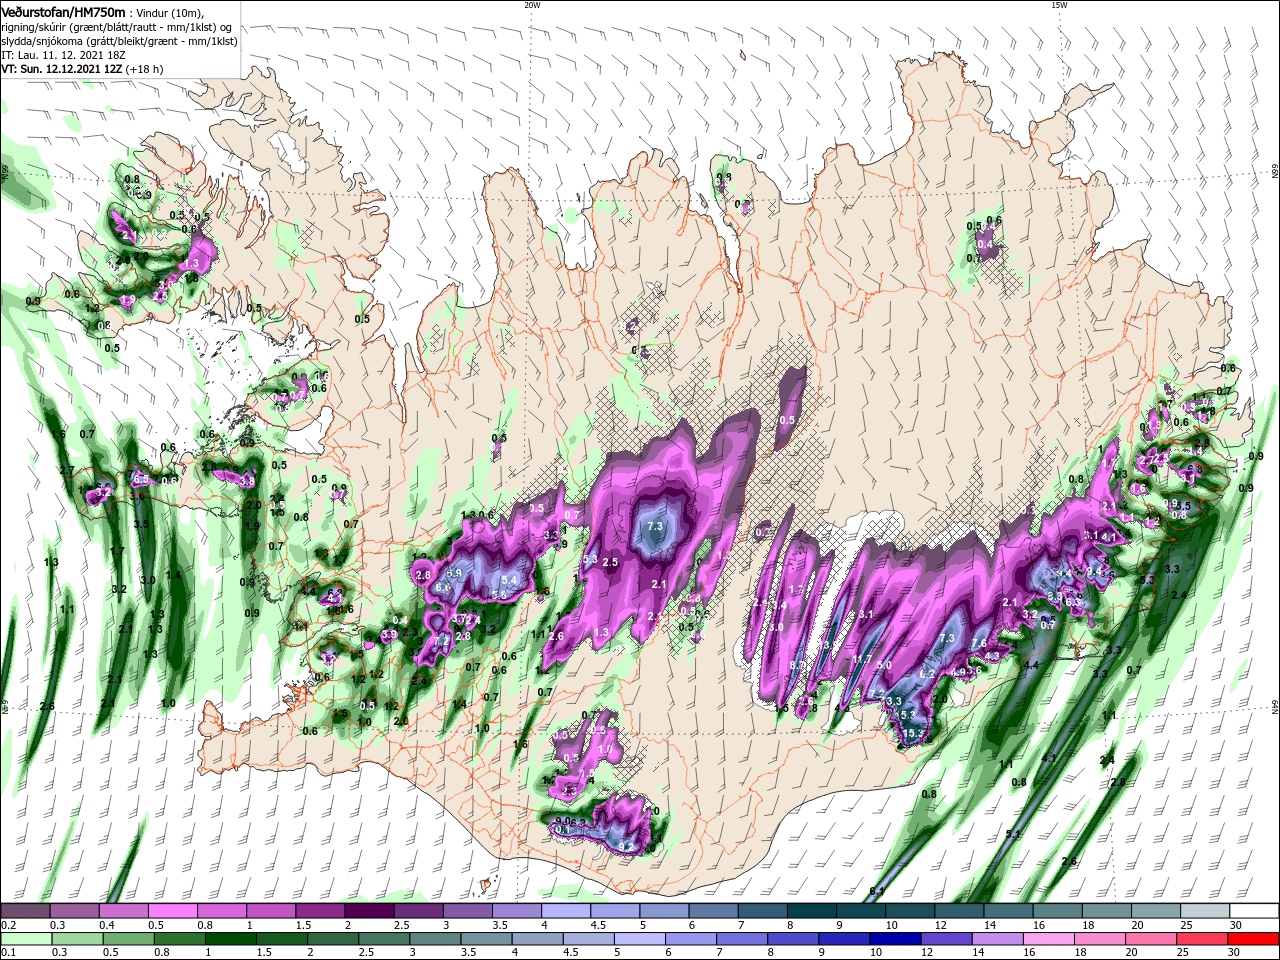
Task: Pick the darkest purple 2–2.5 snow legend swatch
Action: pos(369,911)
